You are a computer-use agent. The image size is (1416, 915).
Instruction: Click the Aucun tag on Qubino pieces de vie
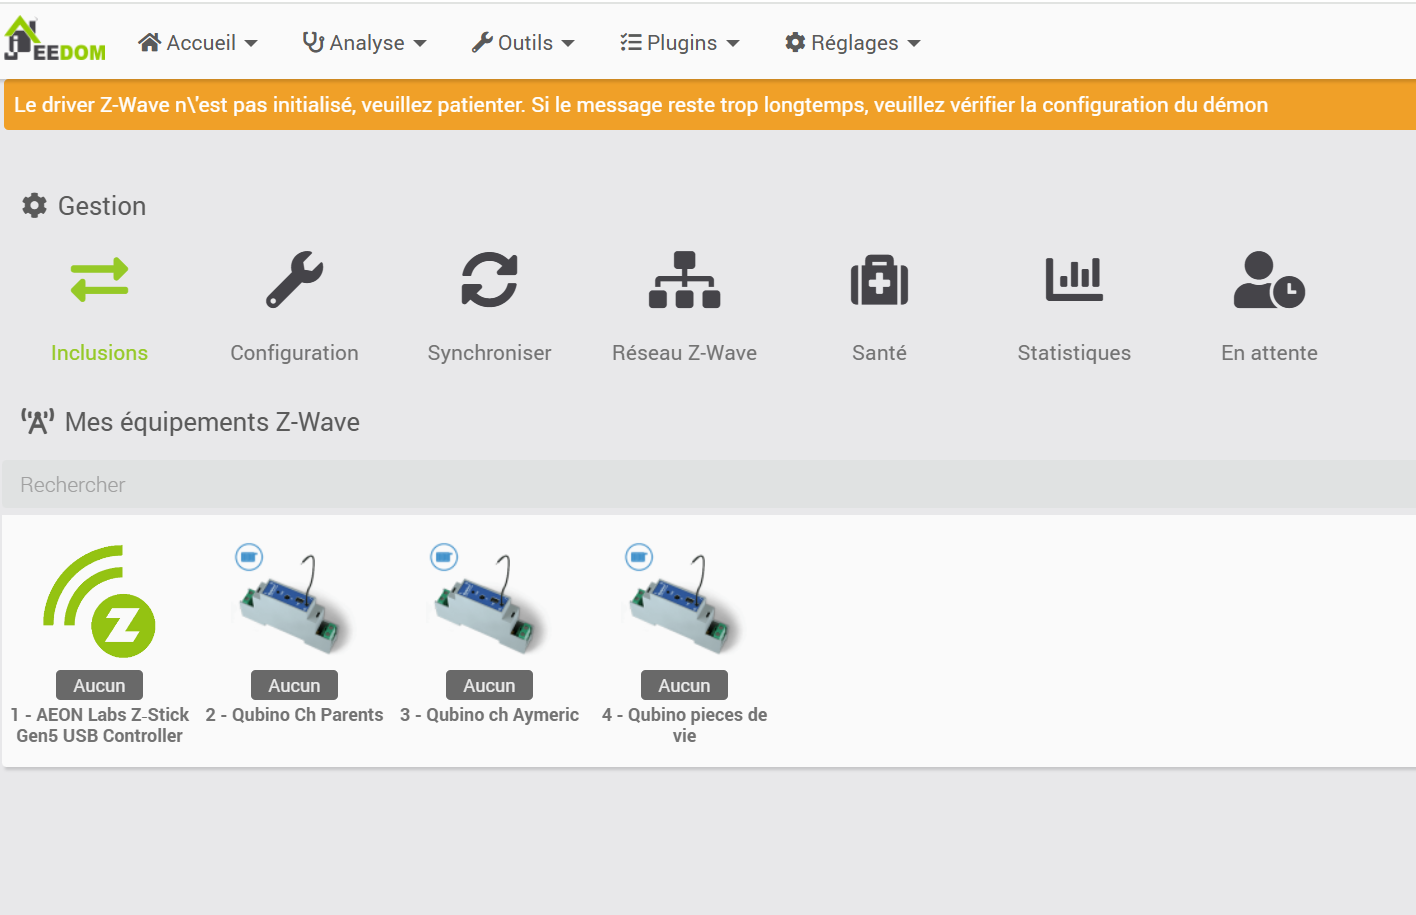pyautogui.click(x=684, y=685)
